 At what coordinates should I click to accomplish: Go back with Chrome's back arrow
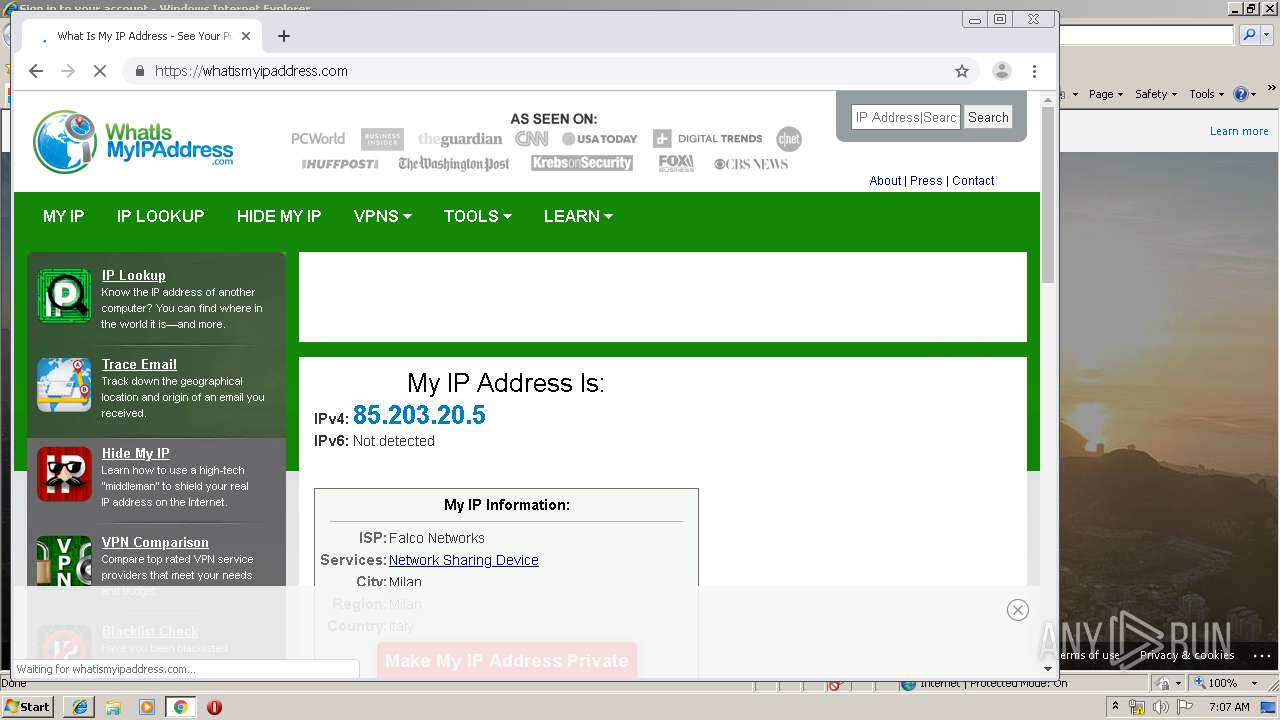[36, 71]
